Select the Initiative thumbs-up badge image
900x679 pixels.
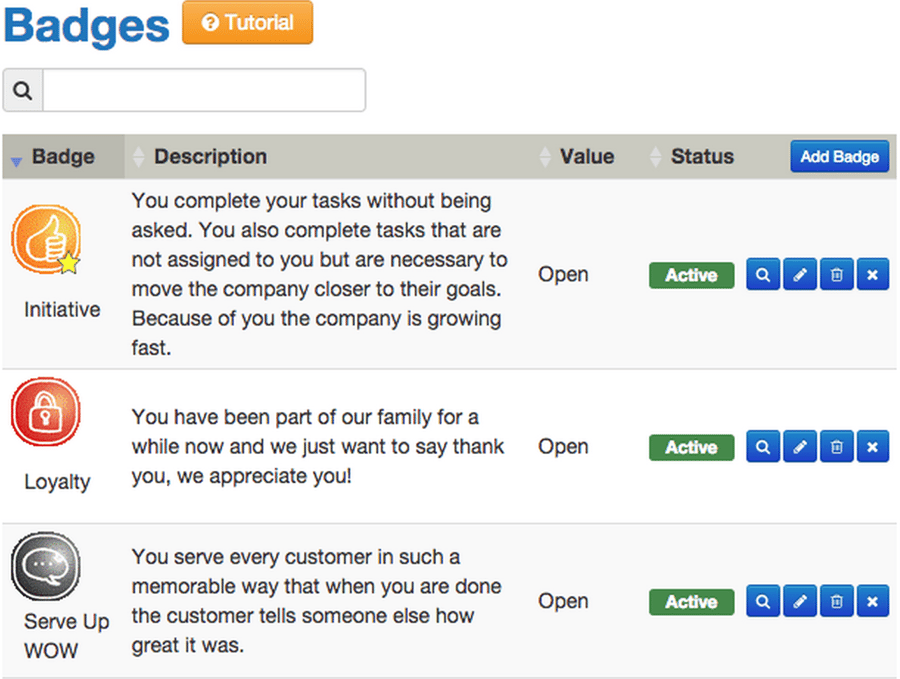coord(45,241)
